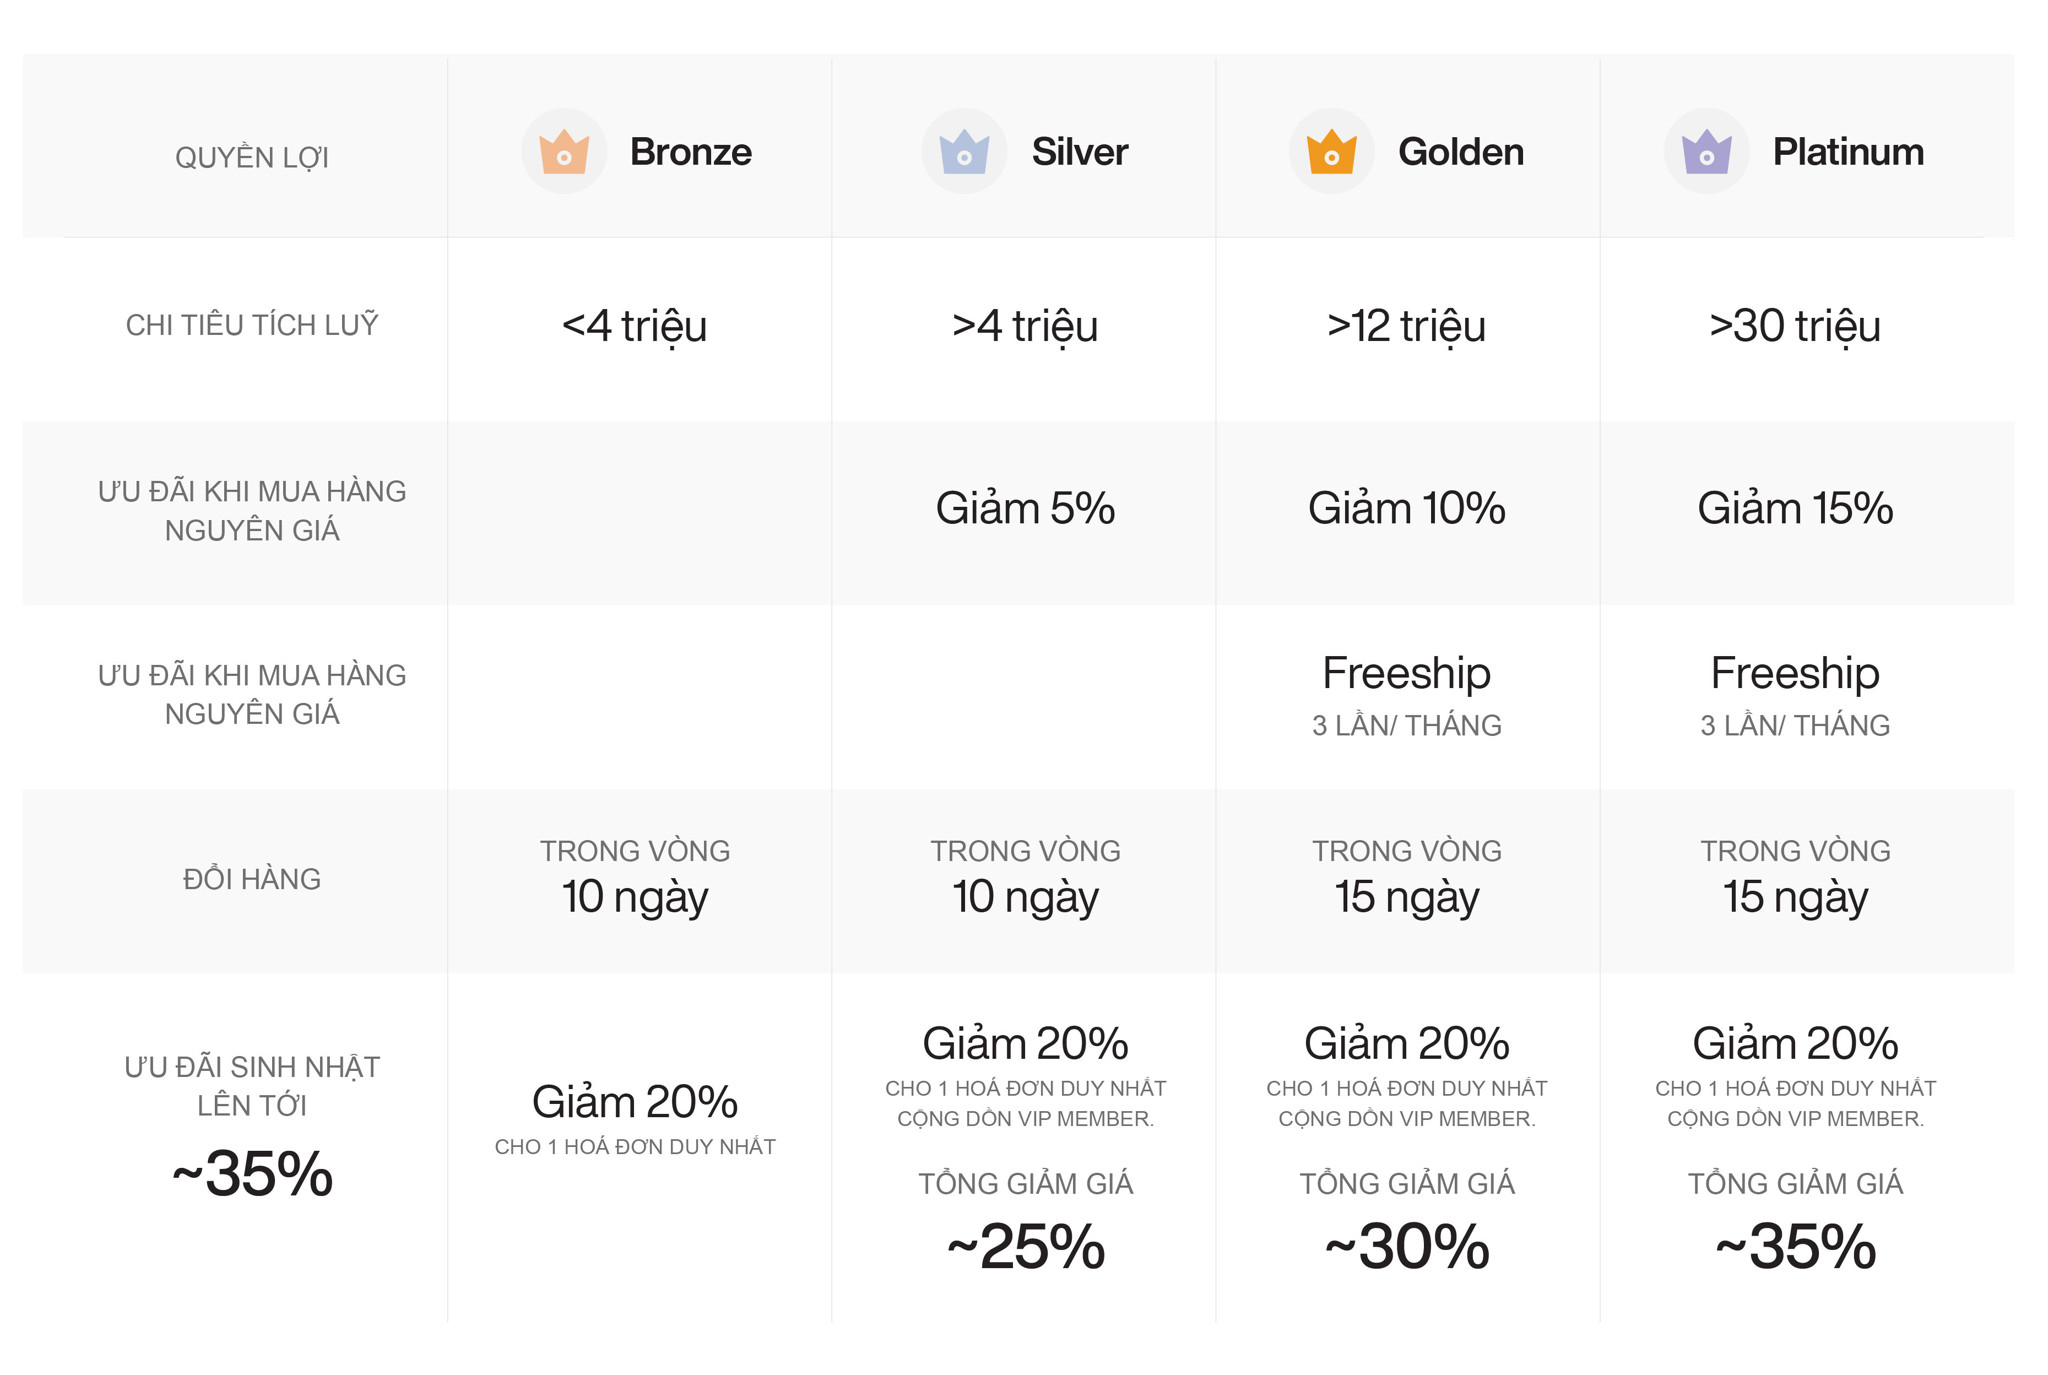Select the "<4 triệu" spending value
This screenshot has height=1375, width=2048.
(634, 326)
